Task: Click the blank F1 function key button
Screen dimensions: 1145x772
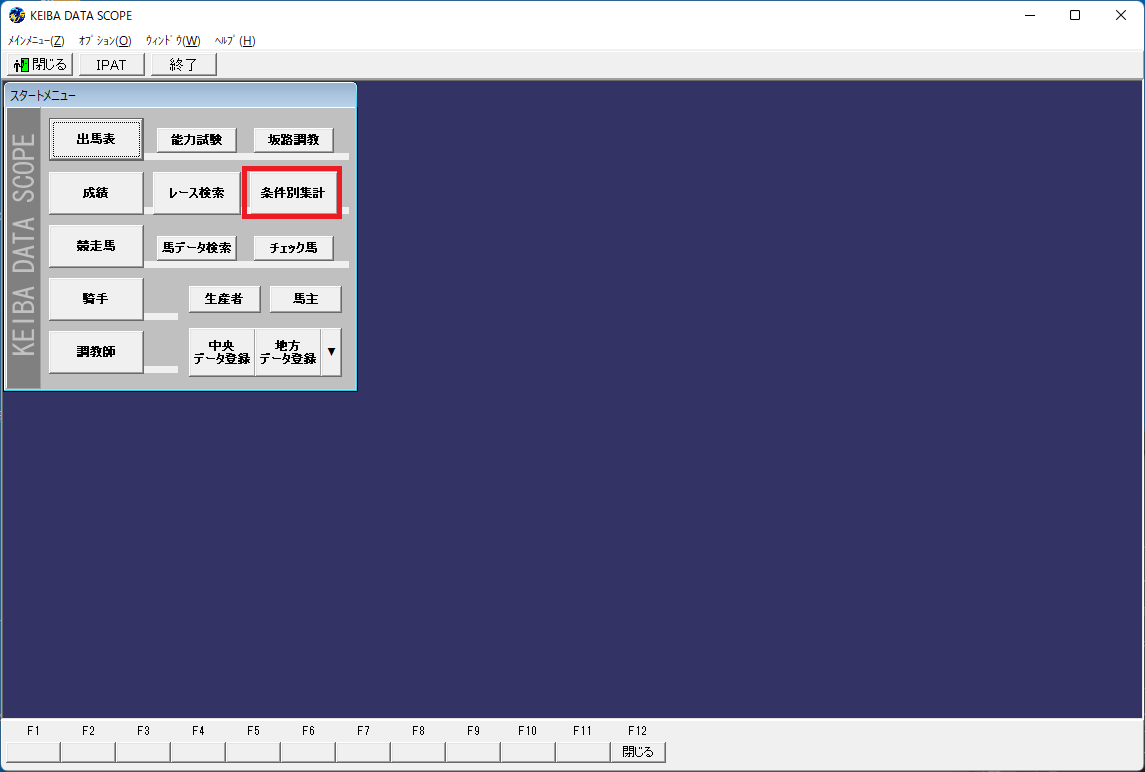Action: pyautogui.click(x=33, y=752)
